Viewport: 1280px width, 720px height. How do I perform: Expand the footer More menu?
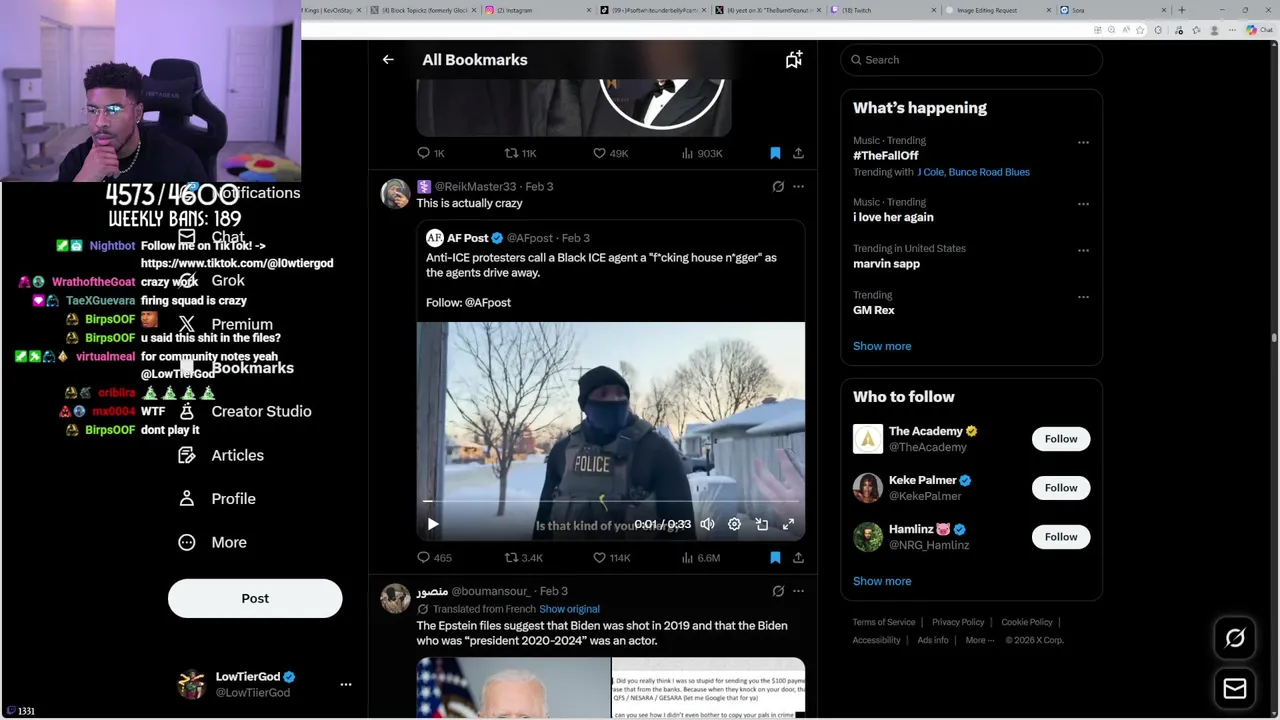point(979,640)
